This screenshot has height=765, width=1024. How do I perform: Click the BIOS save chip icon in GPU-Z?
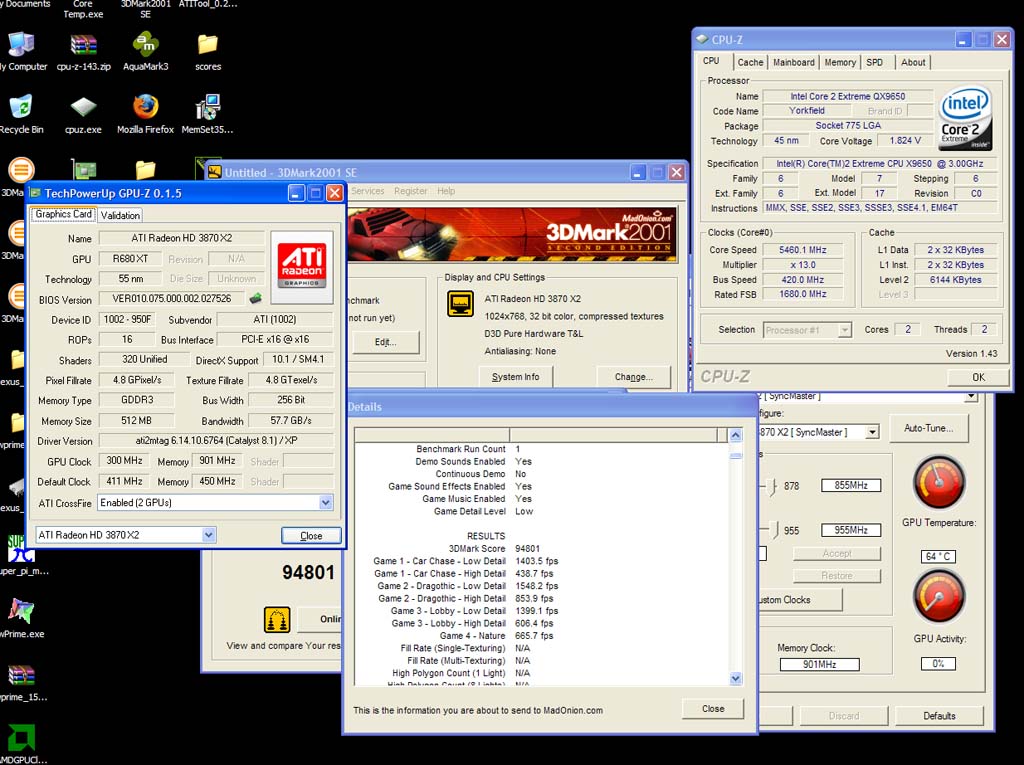coord(255,298)
